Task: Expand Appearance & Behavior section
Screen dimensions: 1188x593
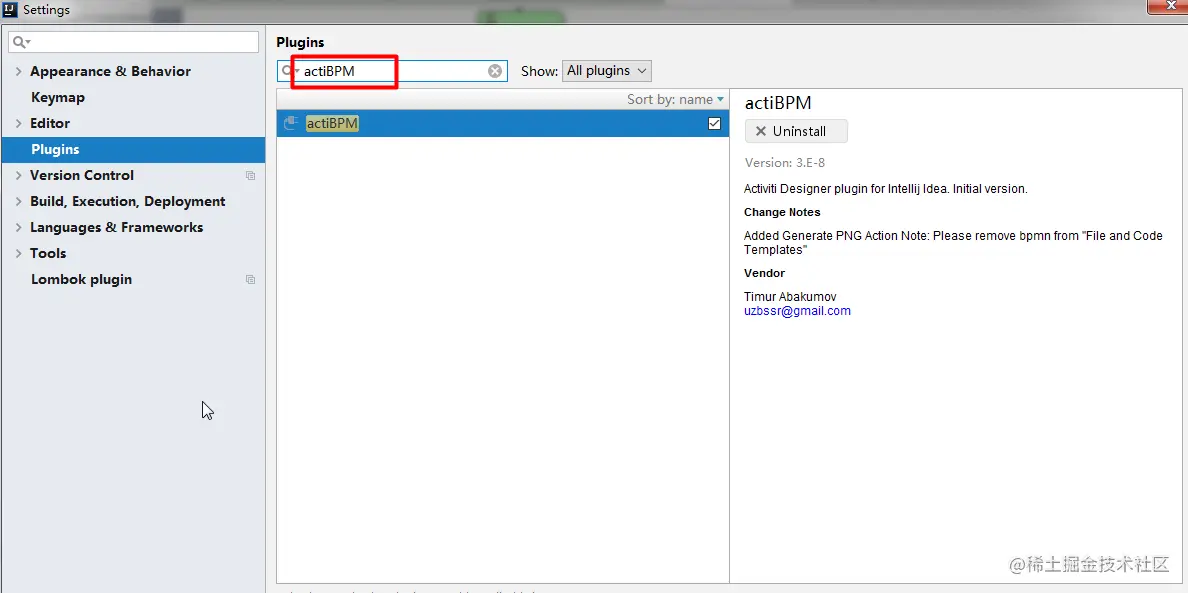Action: tap(18, 71)
